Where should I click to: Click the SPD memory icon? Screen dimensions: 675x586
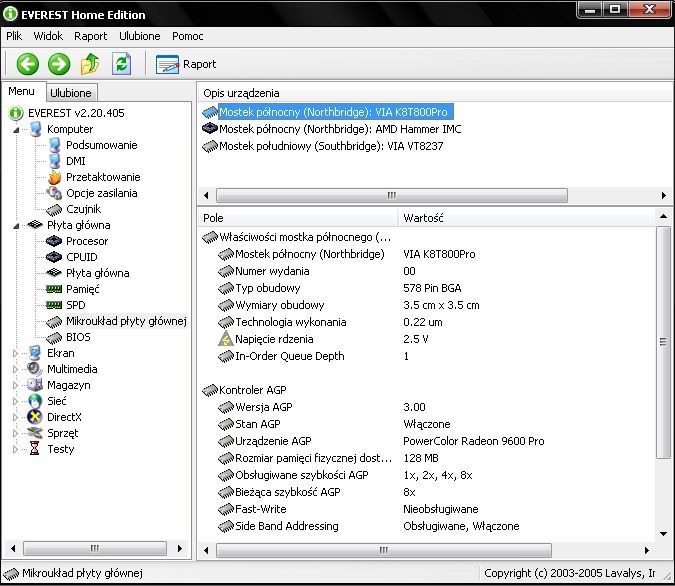coord(54,305)
